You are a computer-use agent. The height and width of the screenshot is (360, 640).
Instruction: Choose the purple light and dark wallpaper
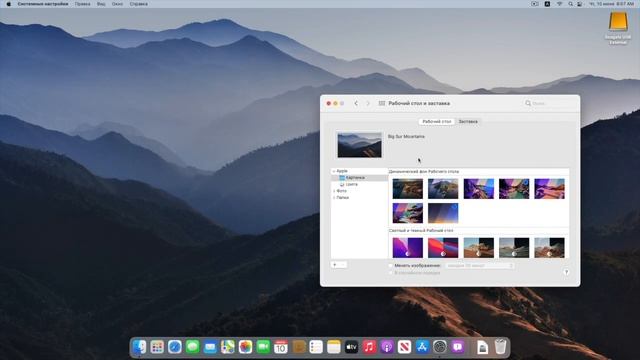click(x=408, y=248)
